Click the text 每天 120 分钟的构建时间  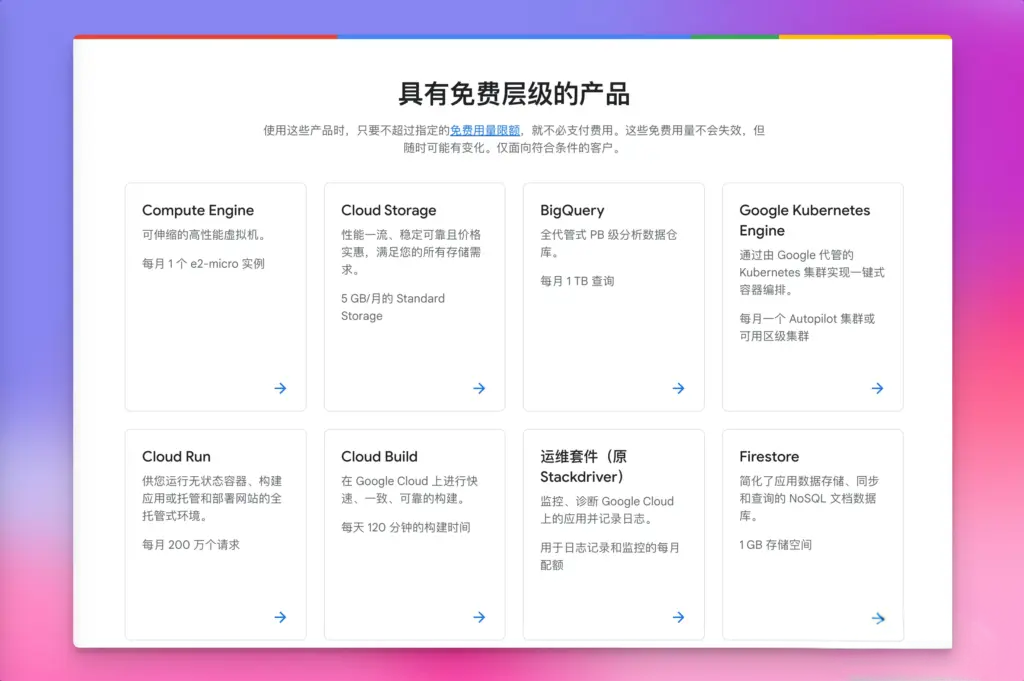click(406, 528)
